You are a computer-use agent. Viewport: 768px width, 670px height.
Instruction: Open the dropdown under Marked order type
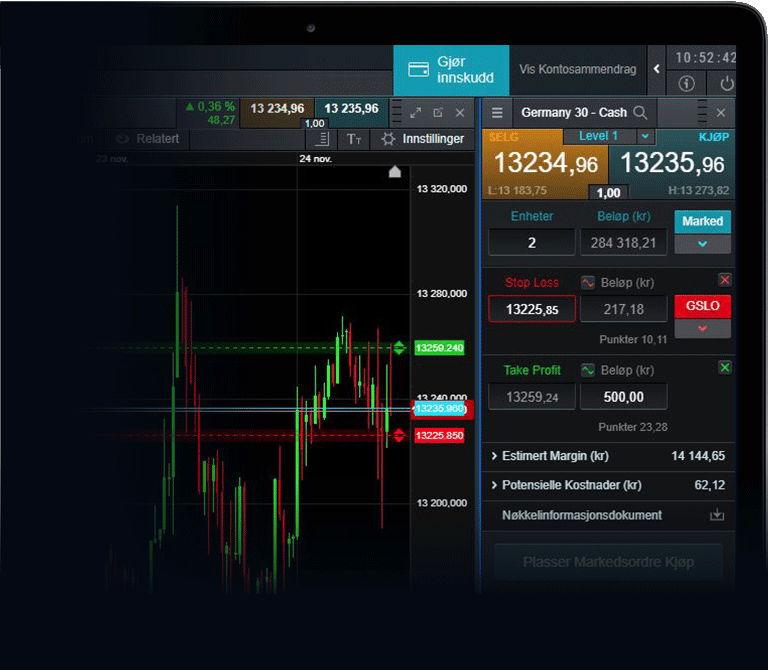pos(702,244)
